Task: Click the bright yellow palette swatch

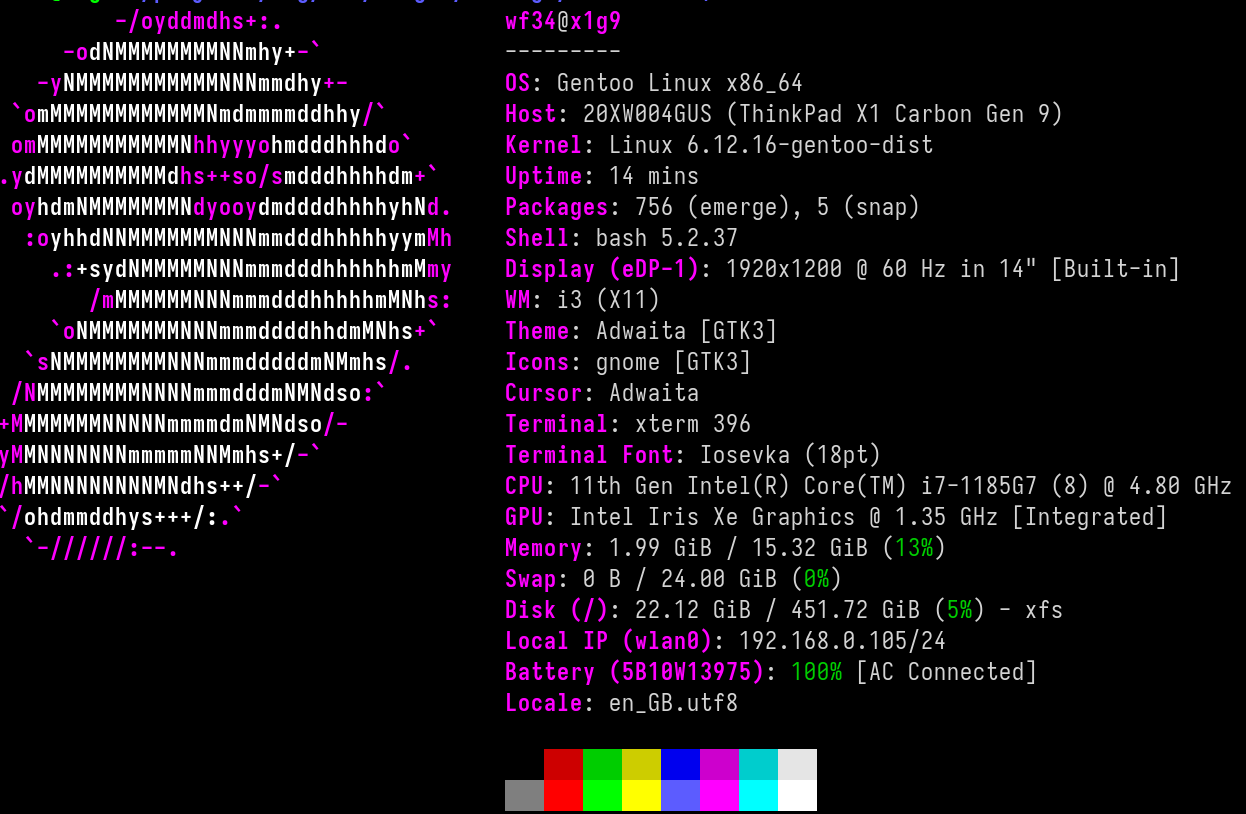Action: 641,795
